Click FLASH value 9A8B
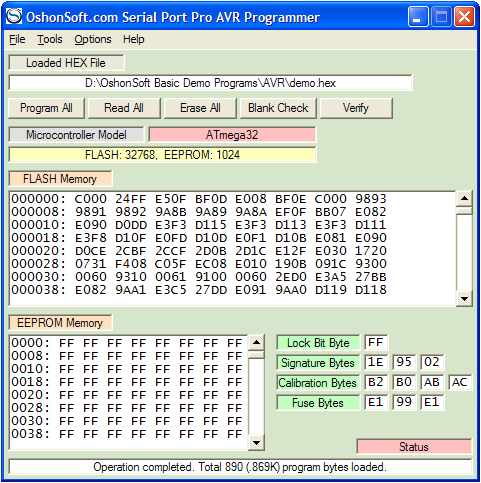481x483 pixels. point(171,212)
